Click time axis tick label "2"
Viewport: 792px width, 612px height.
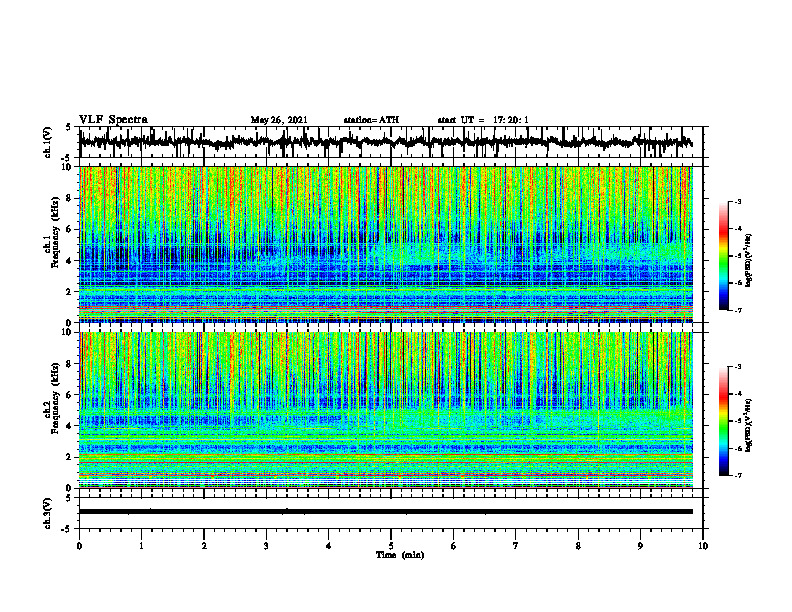204,546
